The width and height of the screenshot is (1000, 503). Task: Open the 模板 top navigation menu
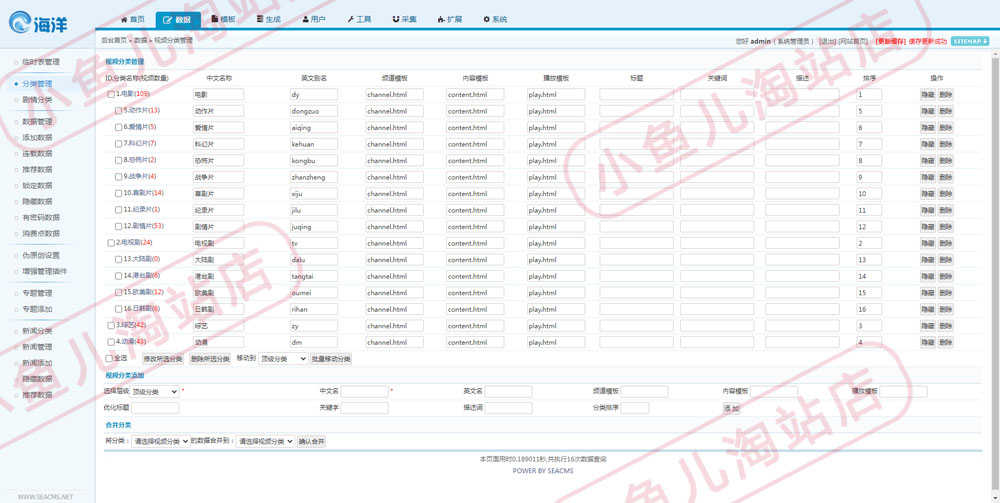coord(223,20)
